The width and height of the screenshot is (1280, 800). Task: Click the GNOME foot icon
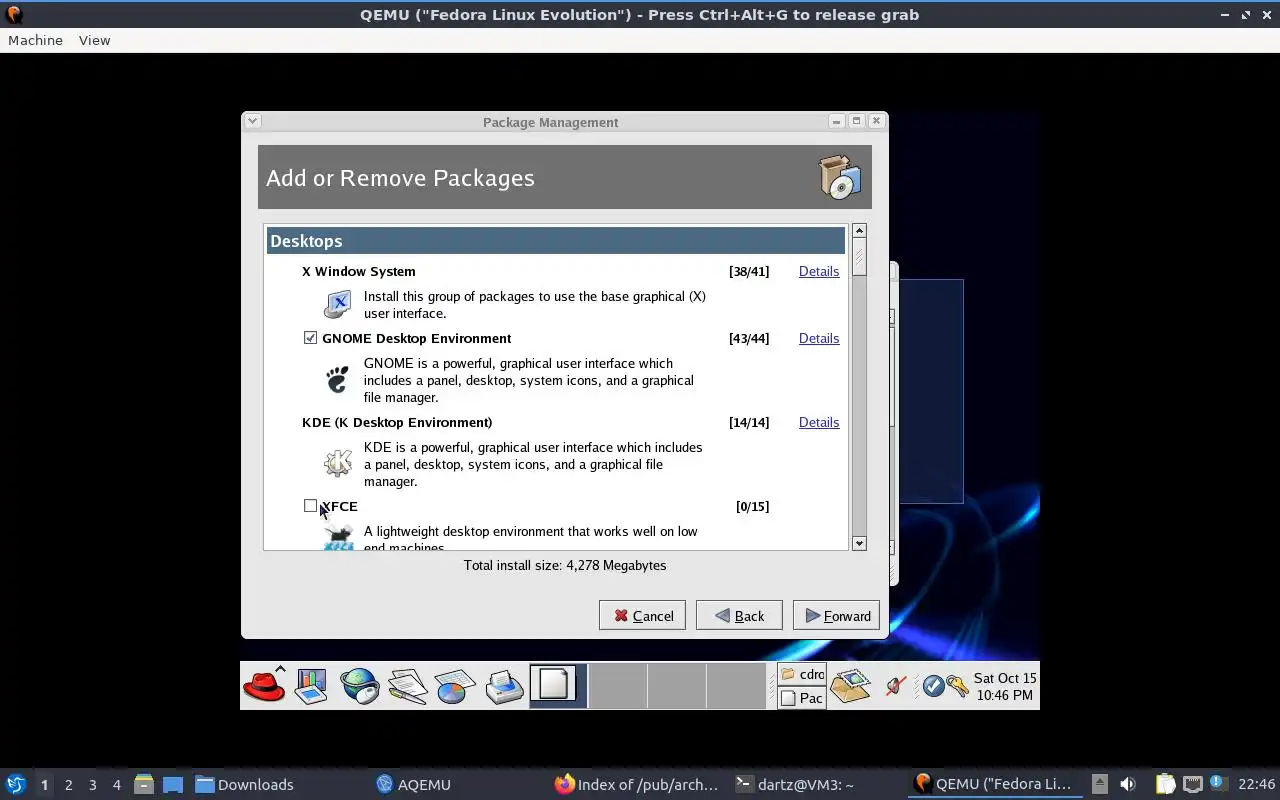point(338,379)
